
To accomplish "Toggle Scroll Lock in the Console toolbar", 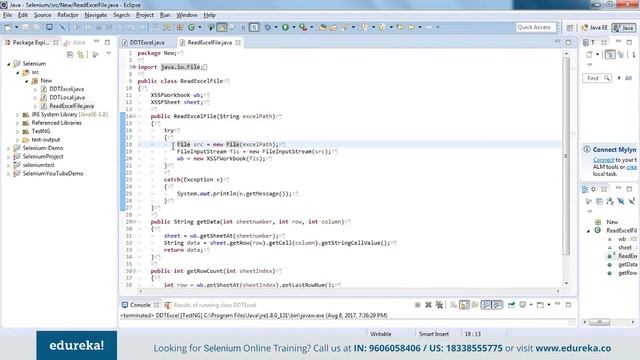I will (464, 305).
